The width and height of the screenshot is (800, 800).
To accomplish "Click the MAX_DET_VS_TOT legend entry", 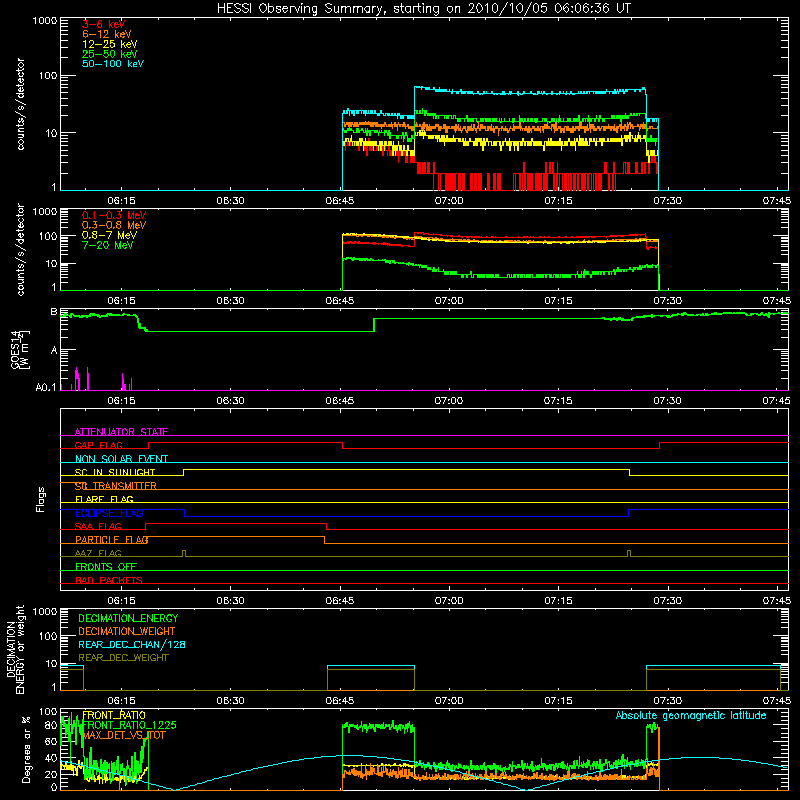I will tap(123, 735).
